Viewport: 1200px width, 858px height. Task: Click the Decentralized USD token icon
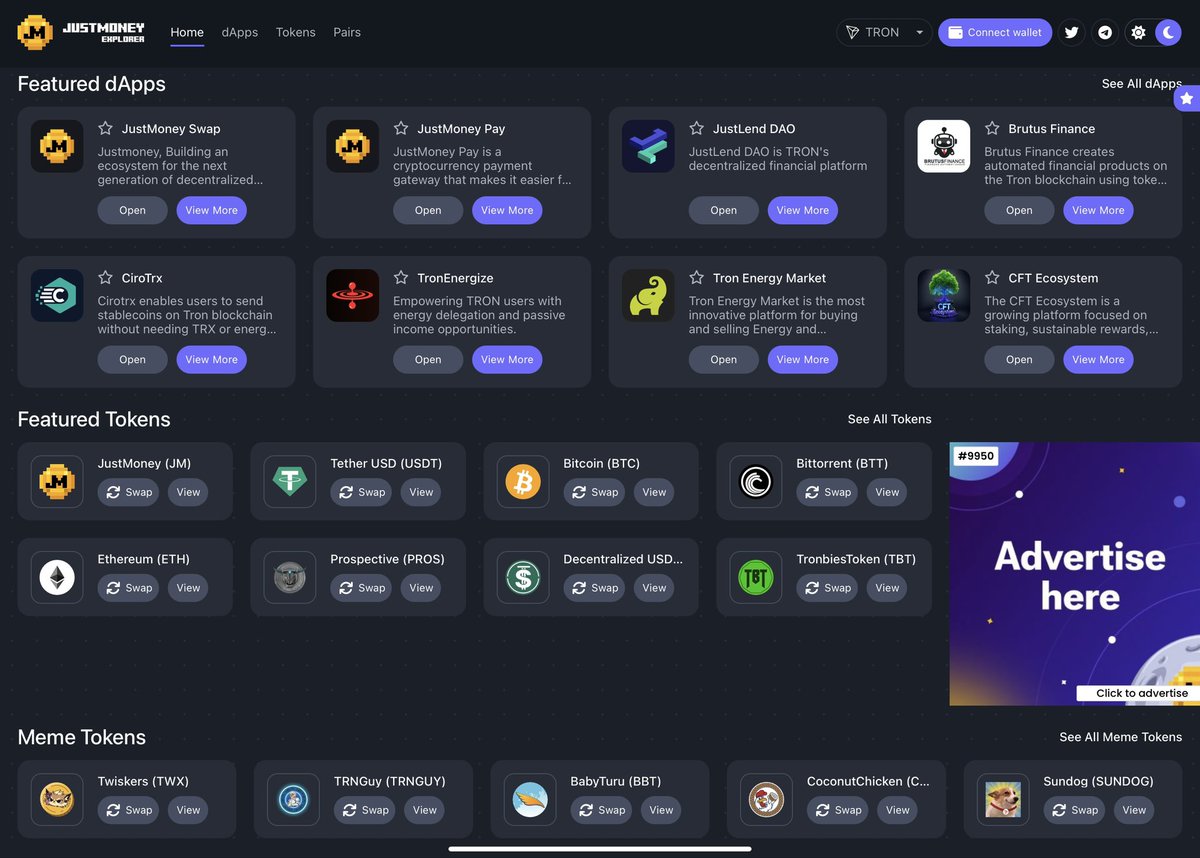523,577
